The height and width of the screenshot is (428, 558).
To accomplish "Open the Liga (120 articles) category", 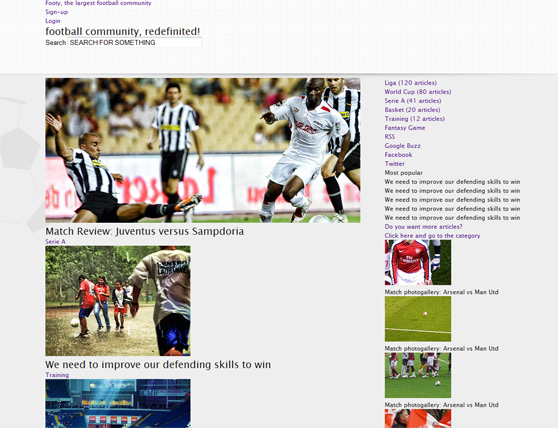I will tap(411, 83).
